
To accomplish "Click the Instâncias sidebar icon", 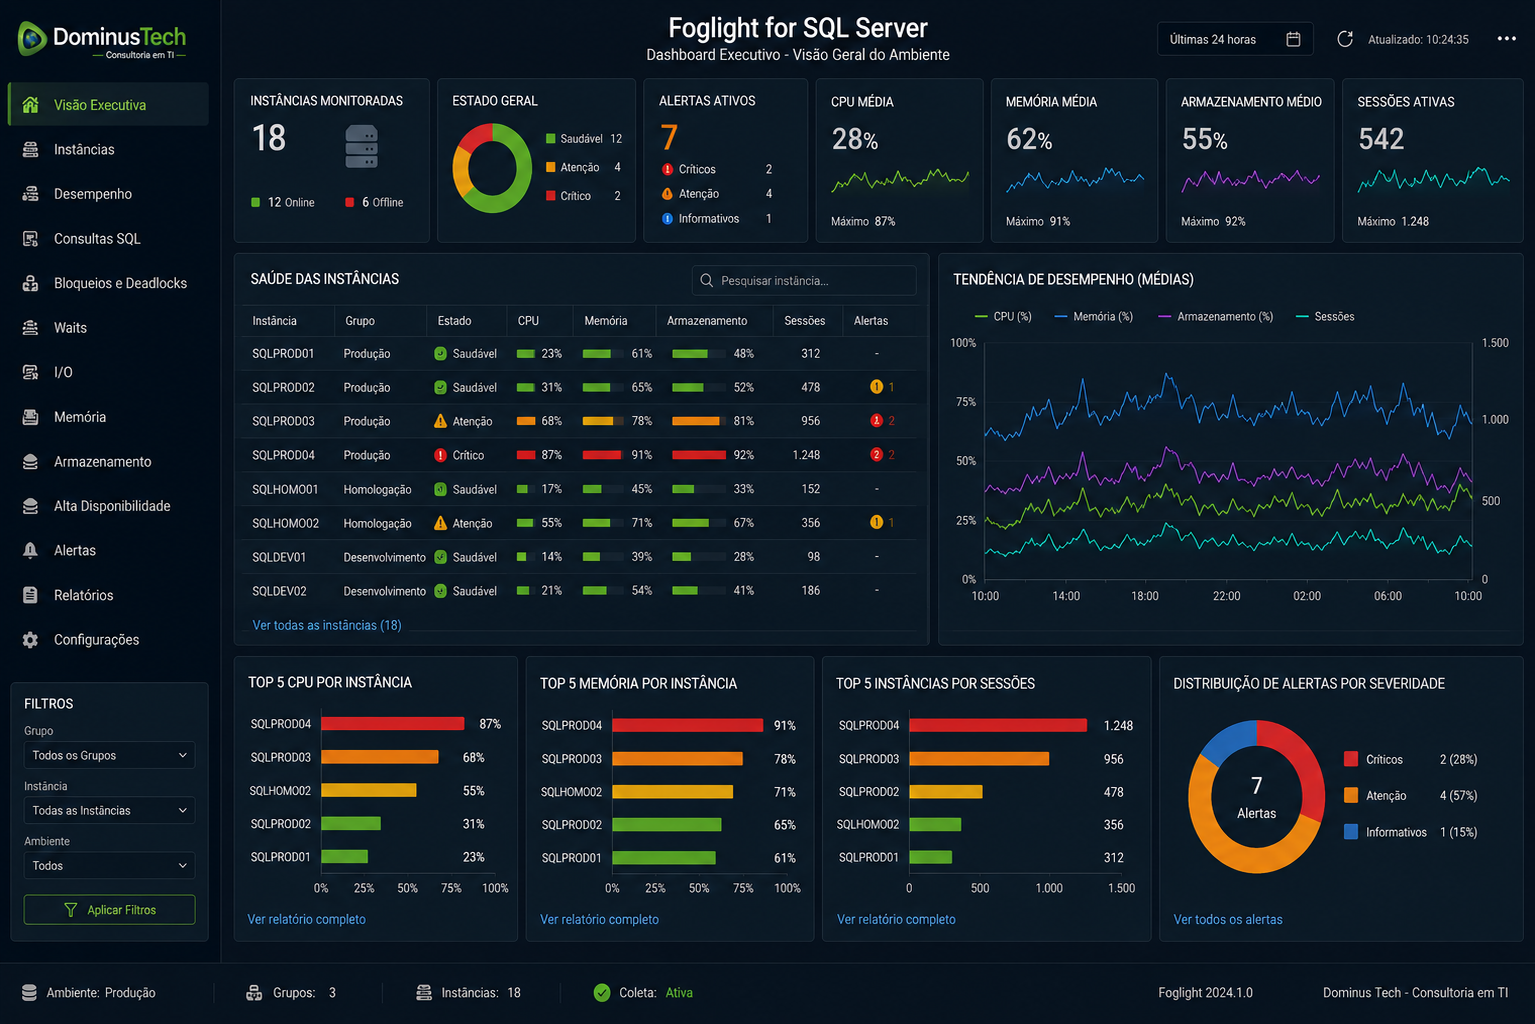I will pyautogui.click(x=31, y=149).
